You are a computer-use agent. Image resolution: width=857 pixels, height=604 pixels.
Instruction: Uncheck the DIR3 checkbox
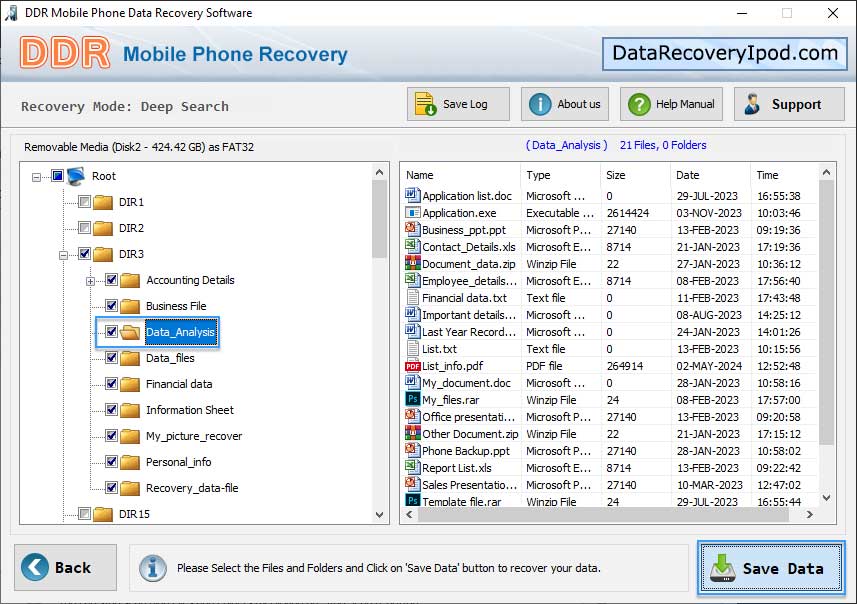tap(84, 254)
